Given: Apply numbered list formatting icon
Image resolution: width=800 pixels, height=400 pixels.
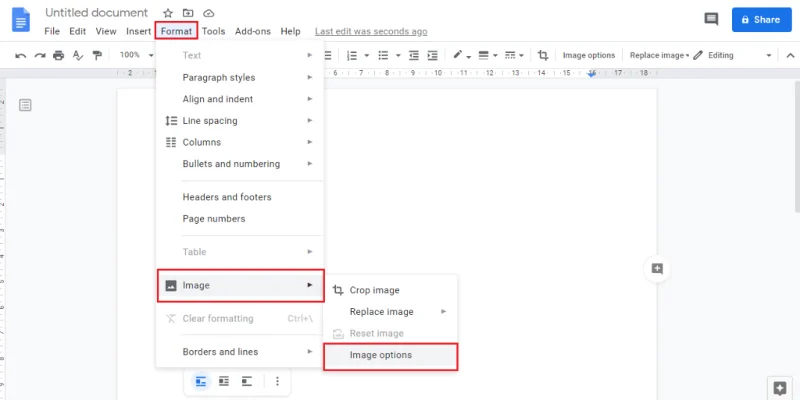Looking at the screenshot, I should pyautogui.click(x=352, y=56).
